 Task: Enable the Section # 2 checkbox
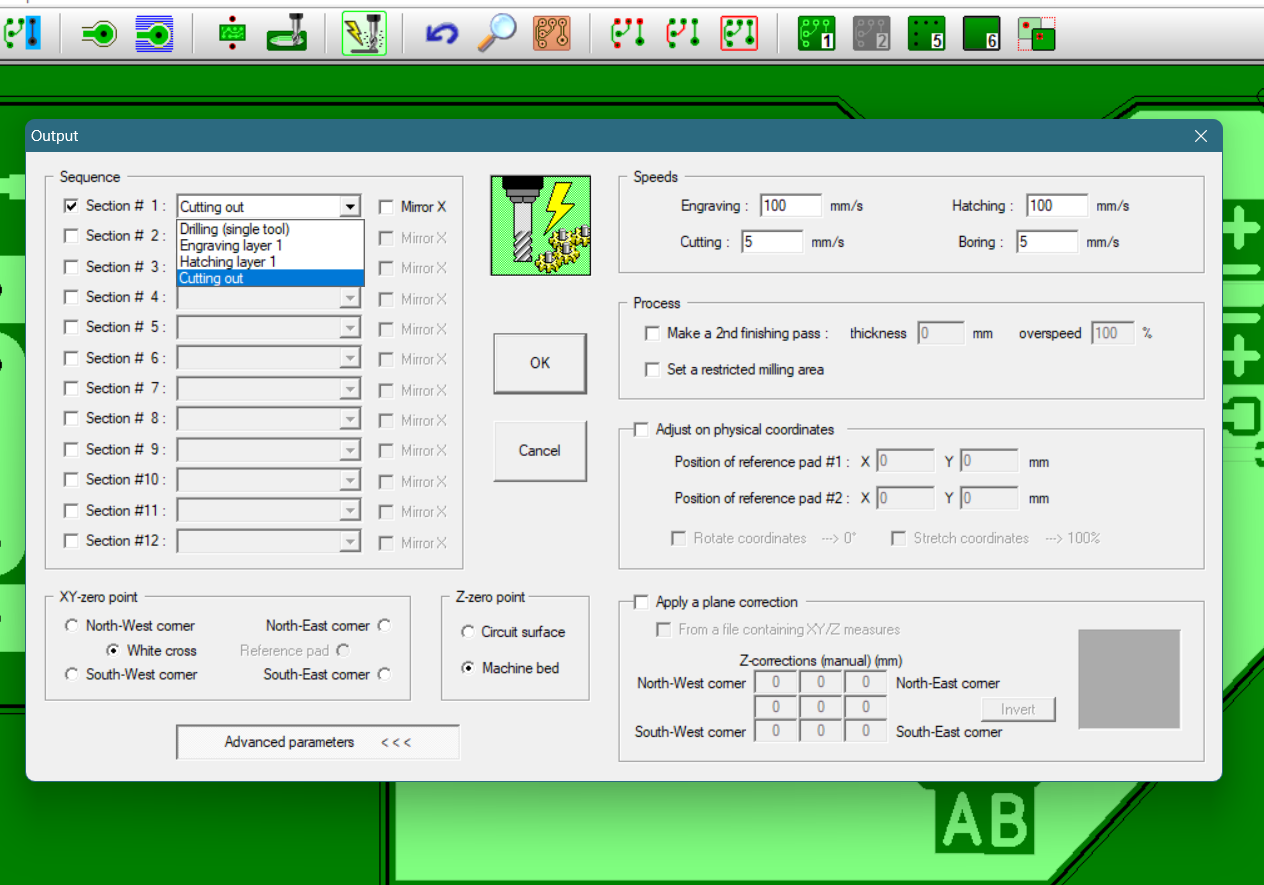point(71,236)
